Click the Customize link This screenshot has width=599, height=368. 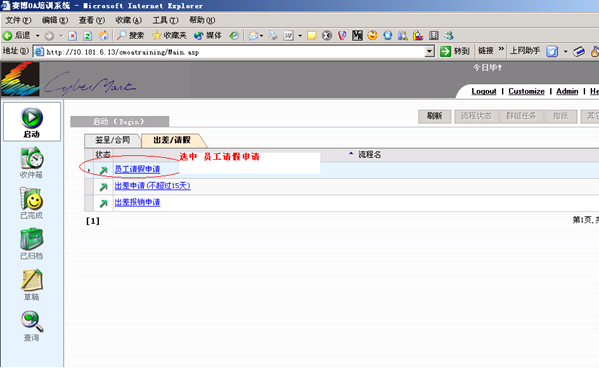point(526,91)
